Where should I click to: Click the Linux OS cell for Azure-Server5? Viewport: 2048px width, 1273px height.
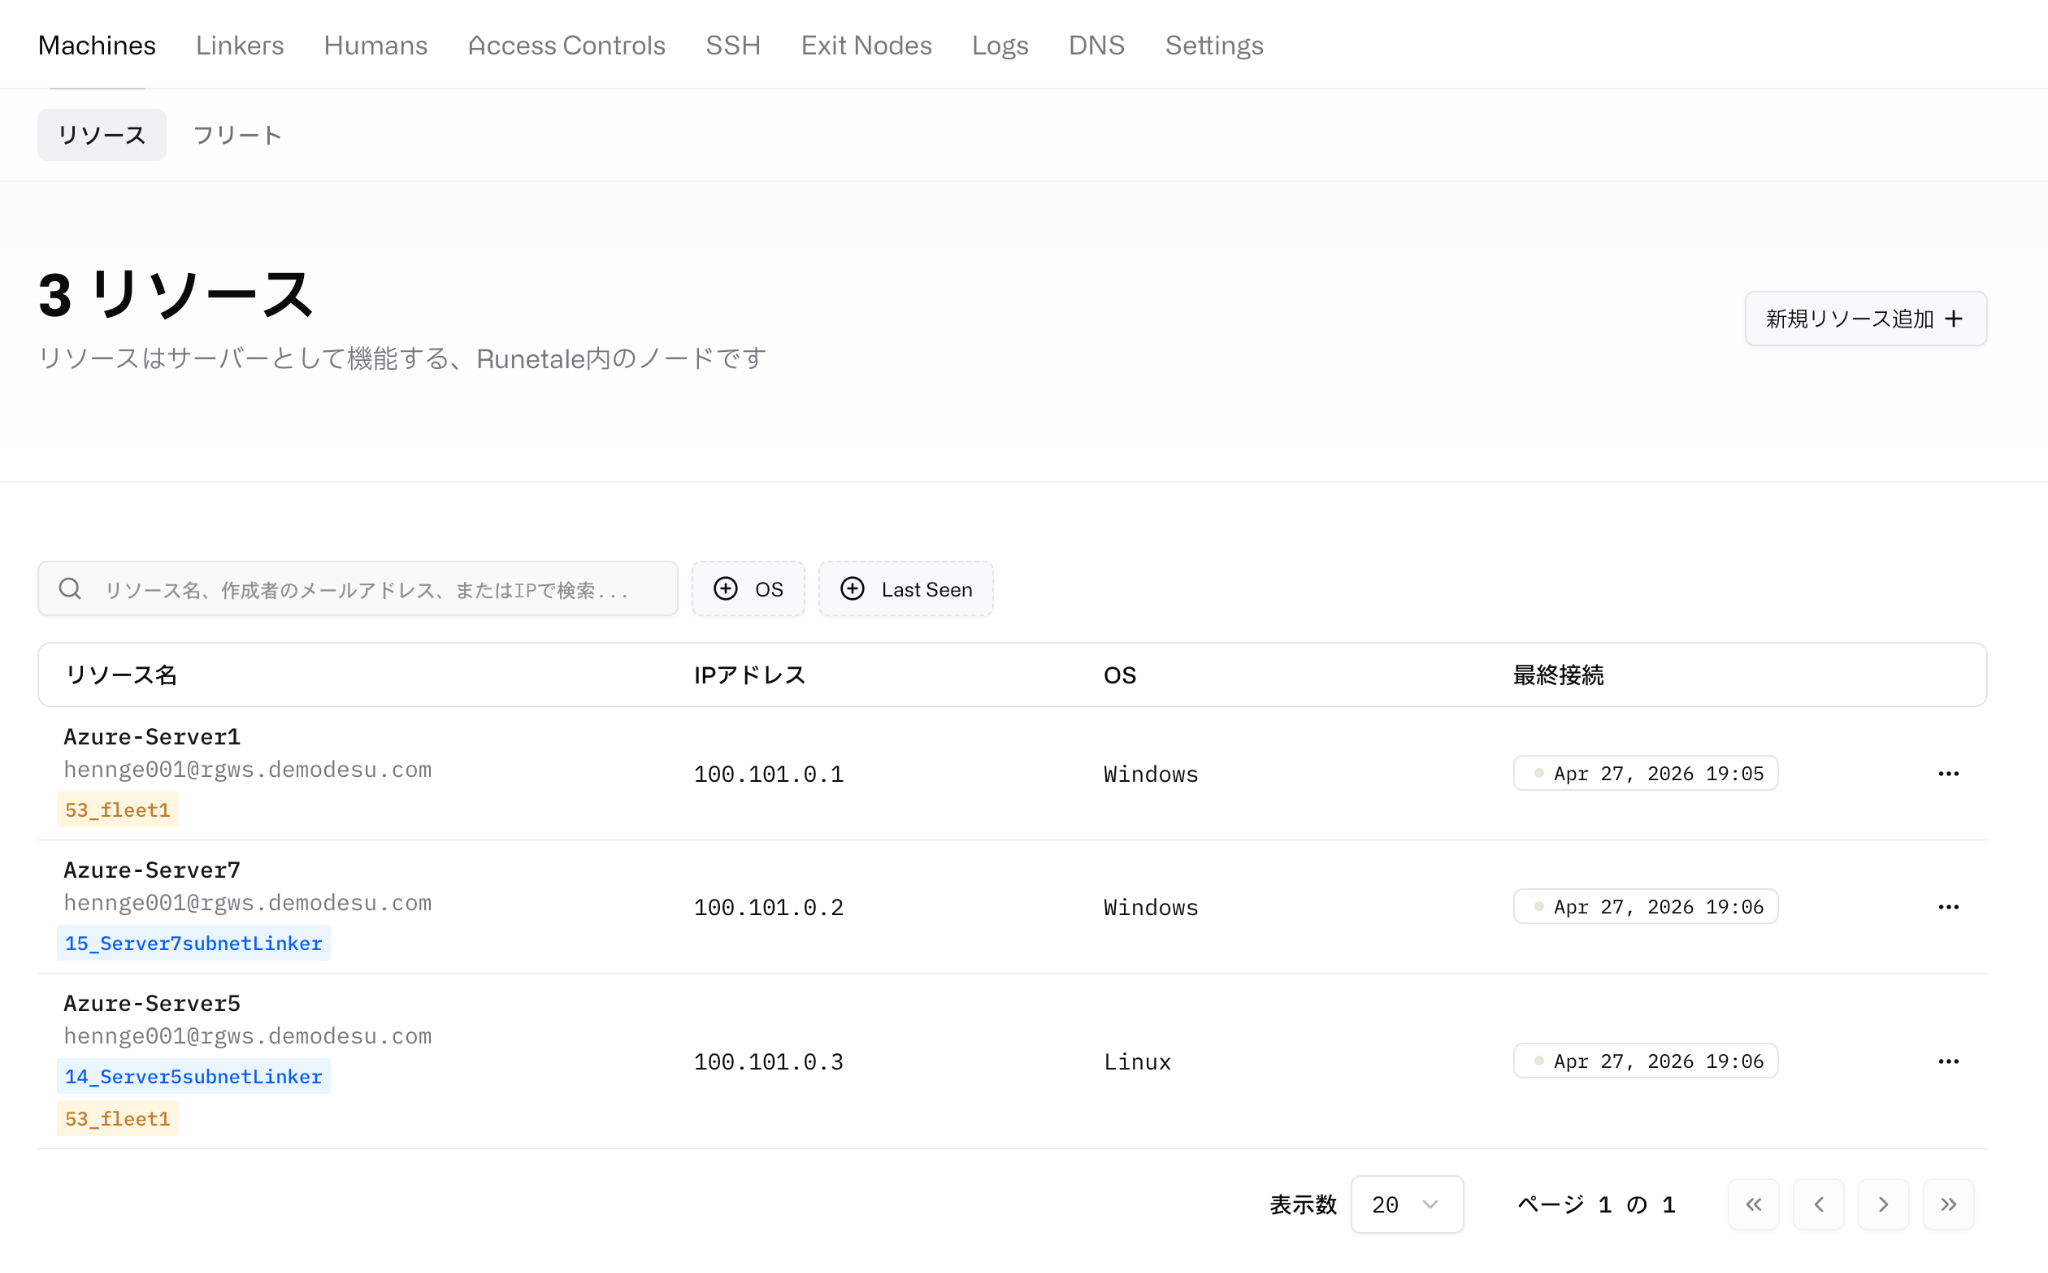click(1137, 1062)
